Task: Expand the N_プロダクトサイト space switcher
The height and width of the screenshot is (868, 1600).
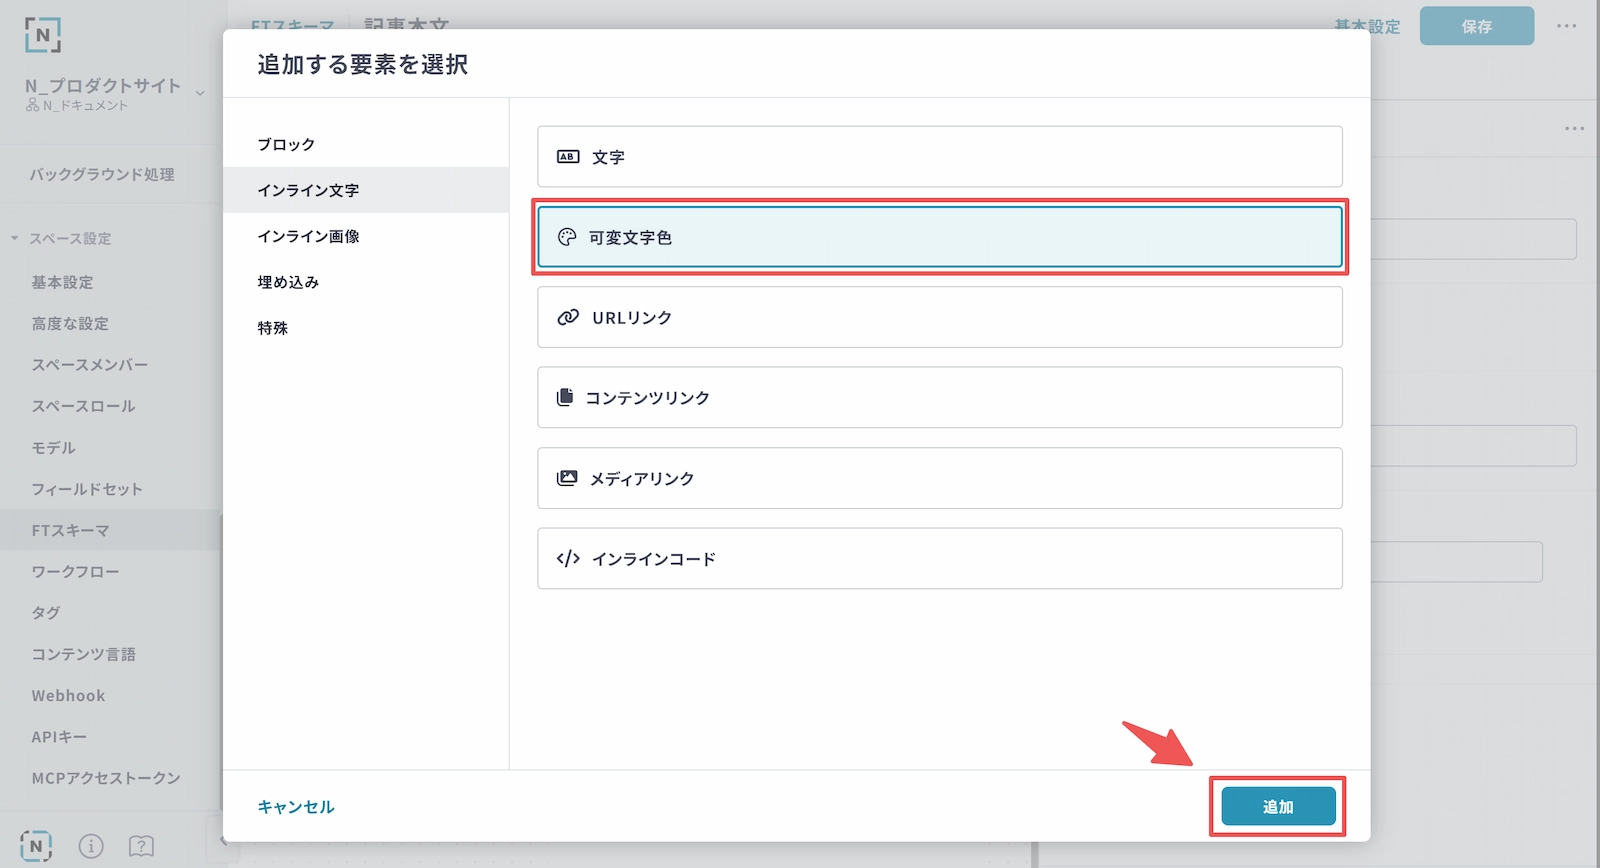Action: (x=200, y=93)
